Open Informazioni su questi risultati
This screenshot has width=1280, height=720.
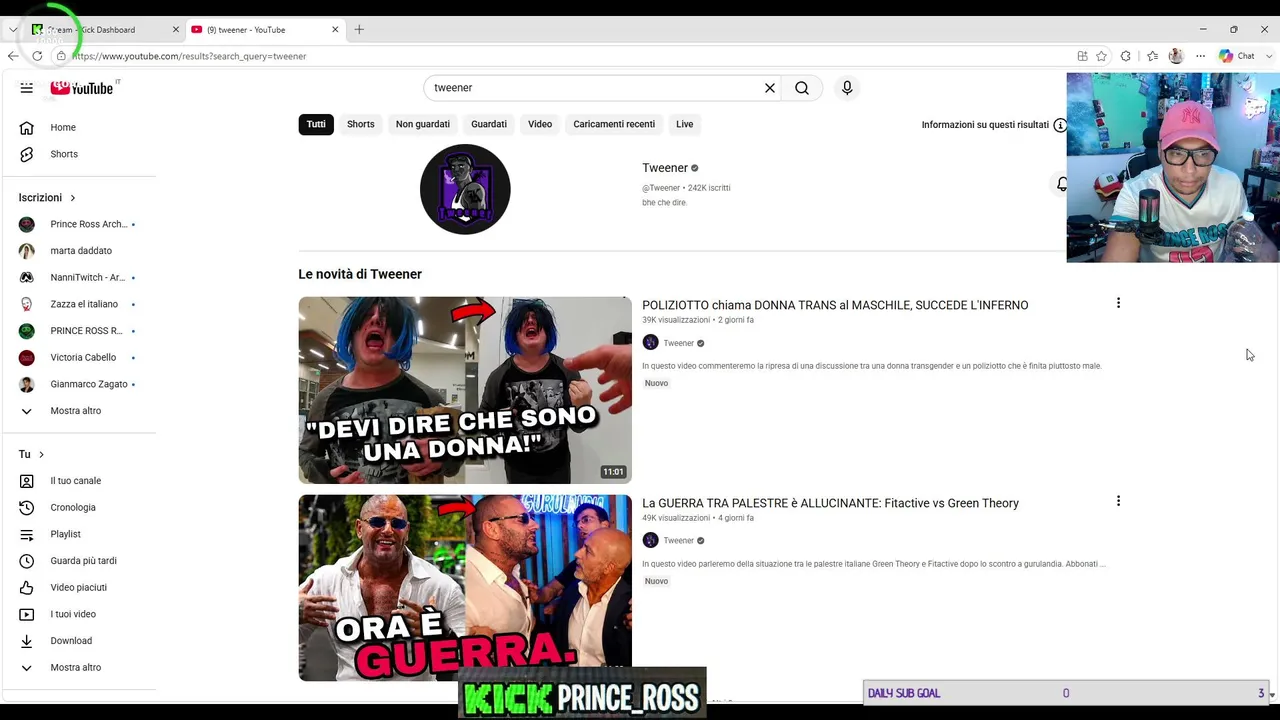(994, 125)
